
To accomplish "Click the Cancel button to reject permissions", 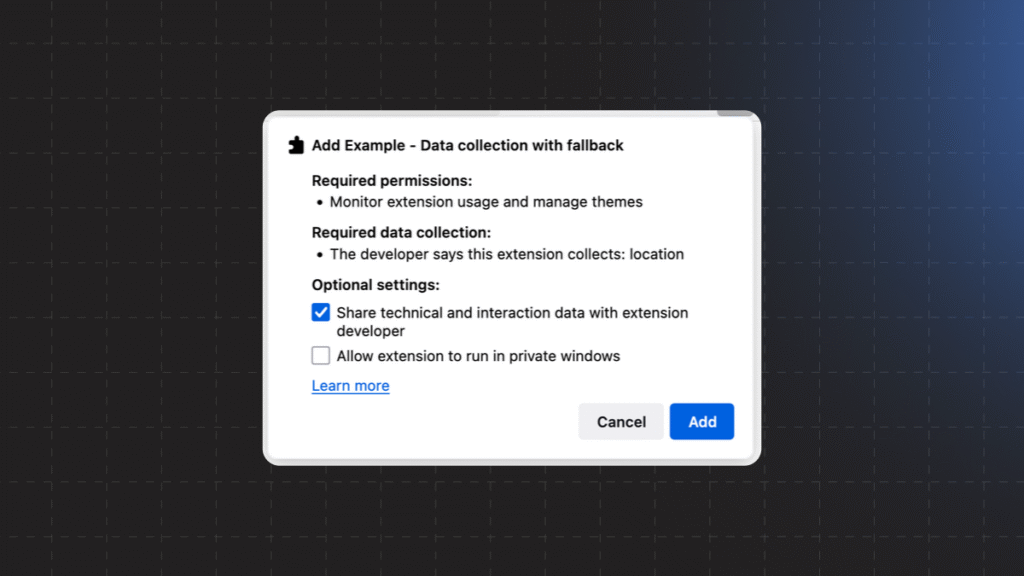I will pyautogui.click(x=620, y=421).
